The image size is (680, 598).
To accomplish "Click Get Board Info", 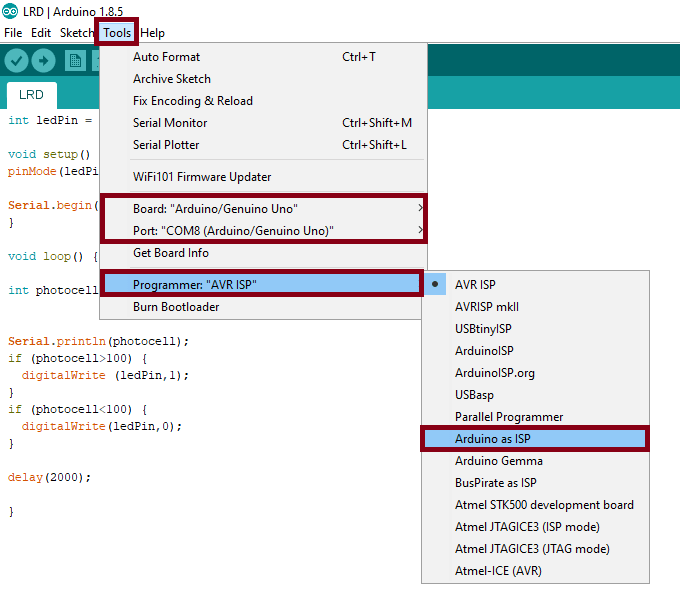I will pyautogui.click(x=263, y=253).
